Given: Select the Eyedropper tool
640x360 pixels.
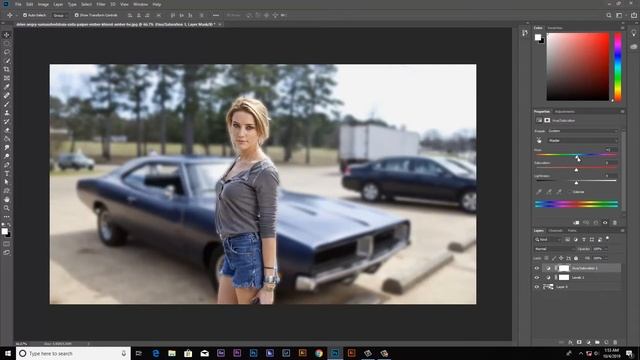Looking at the screenshot, I should click(x=7, y=87).
